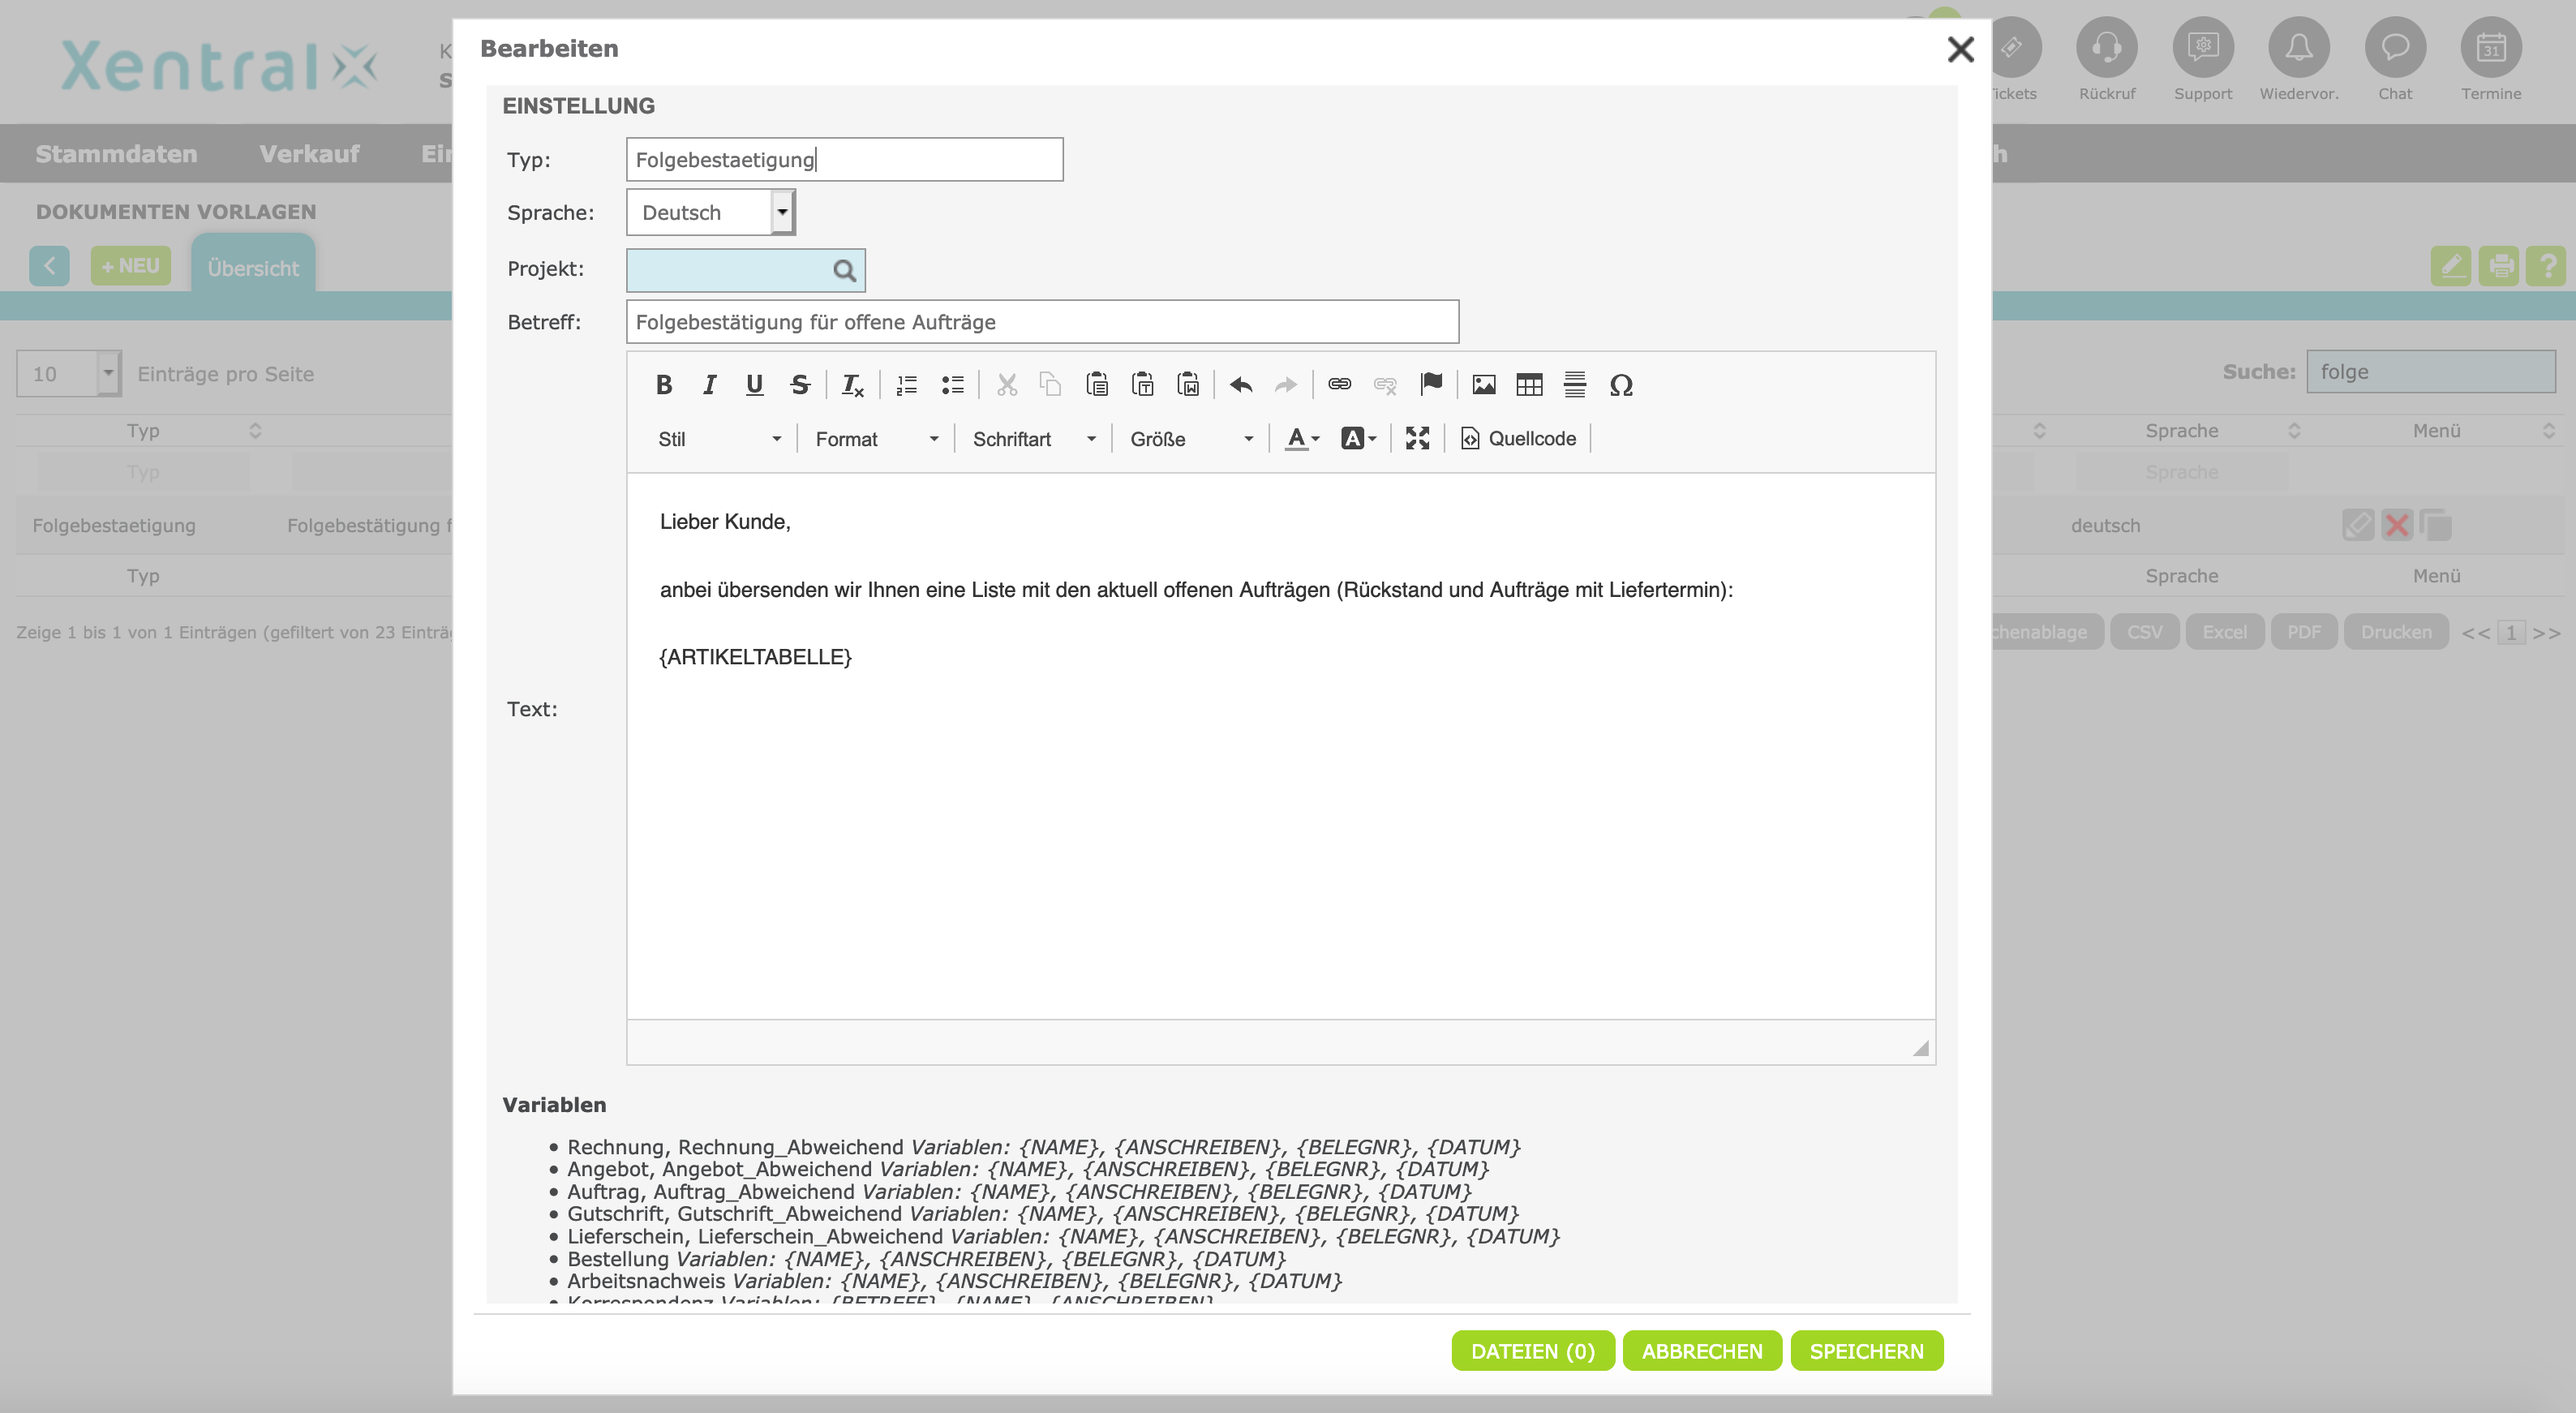Viewport: 2576px width, 1413px height.
Task: Insert an image via toolbar icon
Action: click(1483, 385)
